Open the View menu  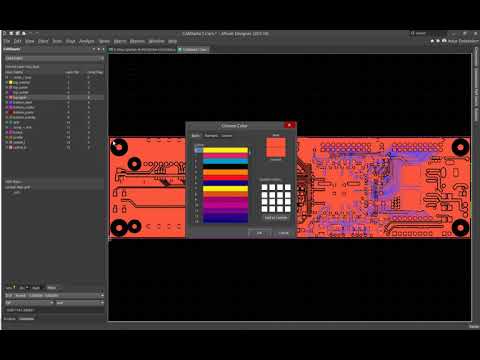(30, 41)
